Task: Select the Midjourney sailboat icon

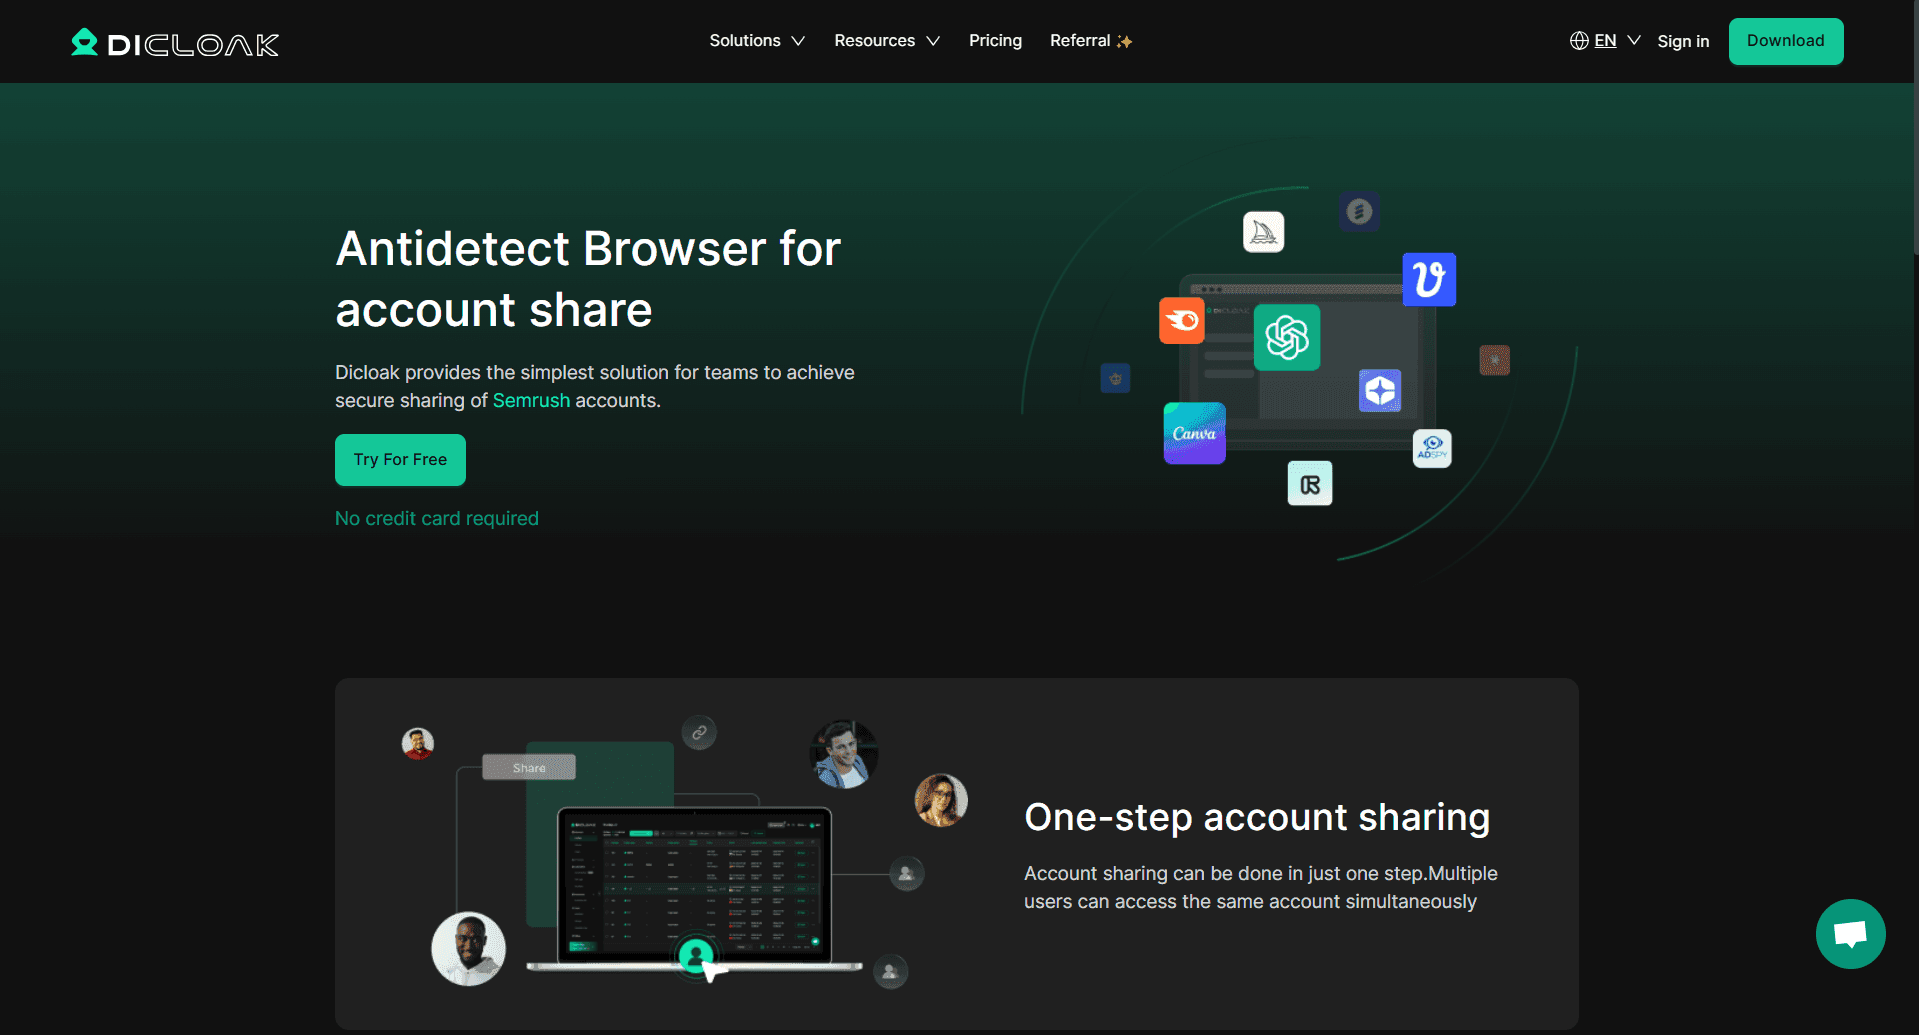Action: 1263,231
